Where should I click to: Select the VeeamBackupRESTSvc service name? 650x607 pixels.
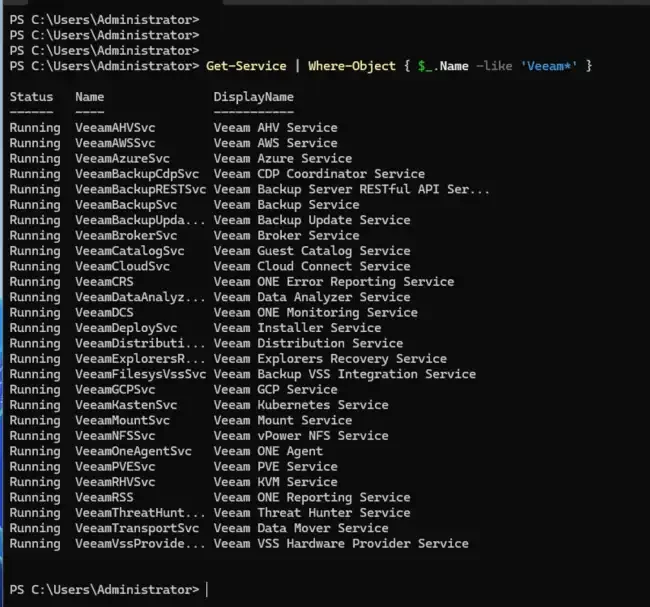pos(141,189)
